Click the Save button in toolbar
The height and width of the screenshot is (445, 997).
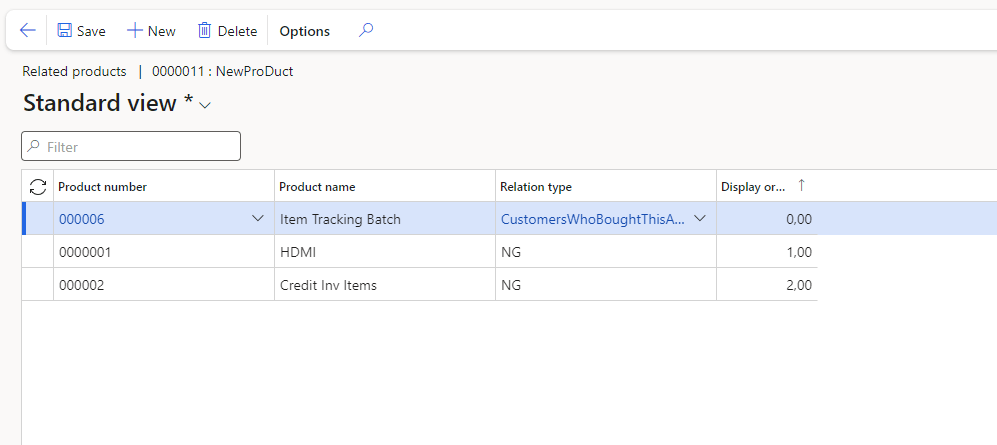click(81, 31)
